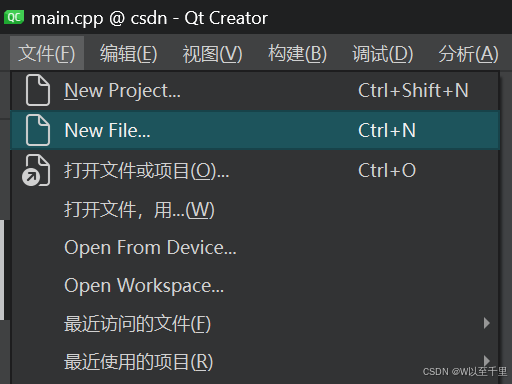
Task: Click the Qt Creator QC logo icon
Action: 14,17
